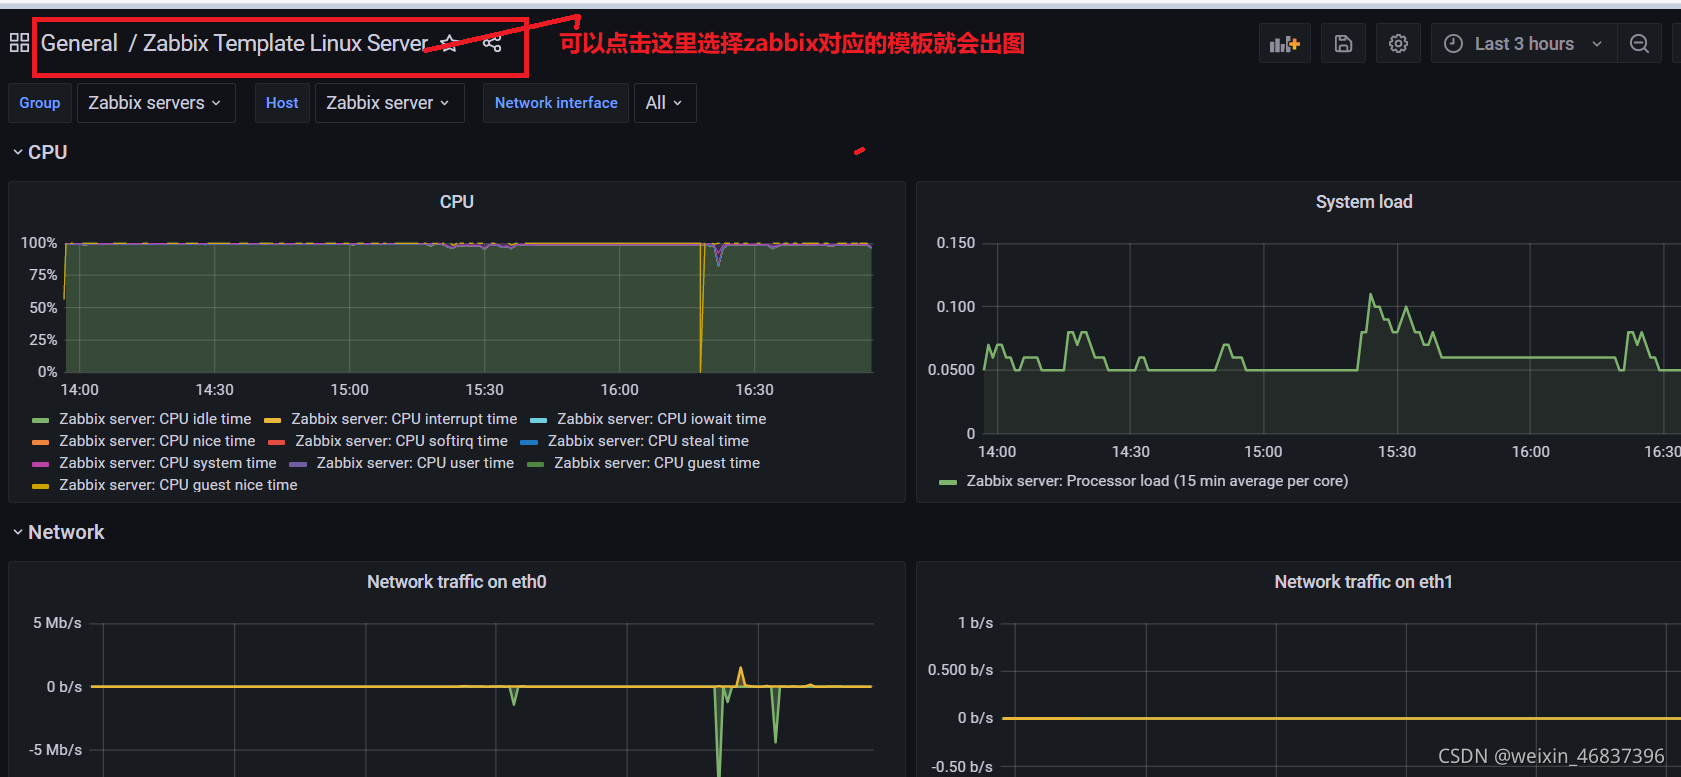Open the CPU panel title menu
Screen dimensions: 1681x777
point(457,202)
